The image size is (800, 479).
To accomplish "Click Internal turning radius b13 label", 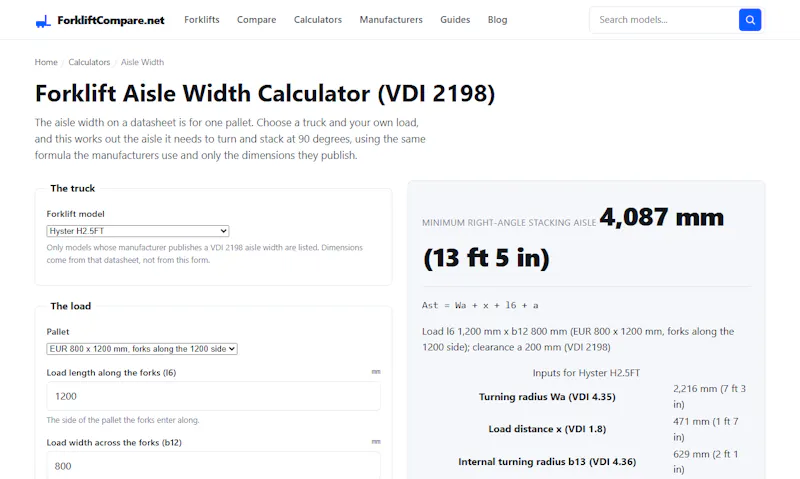I will click(x=547, y=462).
